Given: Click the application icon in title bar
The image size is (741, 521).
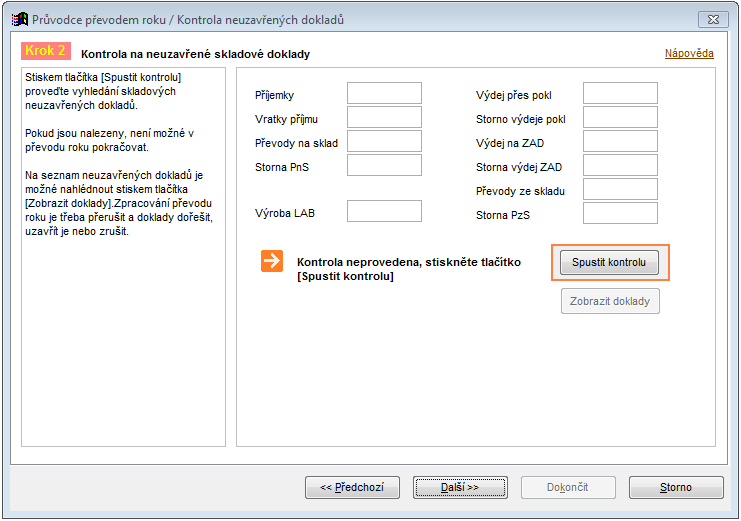Looking at the screenshot, I should point(20,19).
